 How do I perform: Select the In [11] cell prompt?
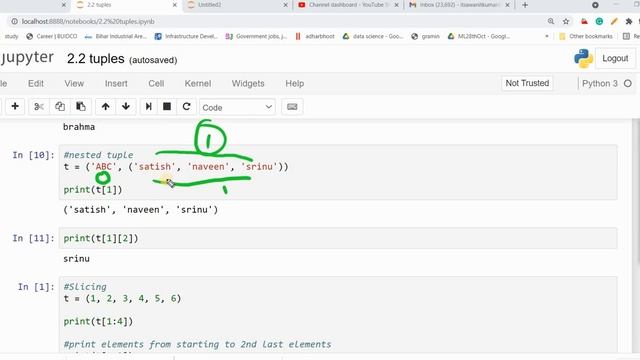[33, 238]
